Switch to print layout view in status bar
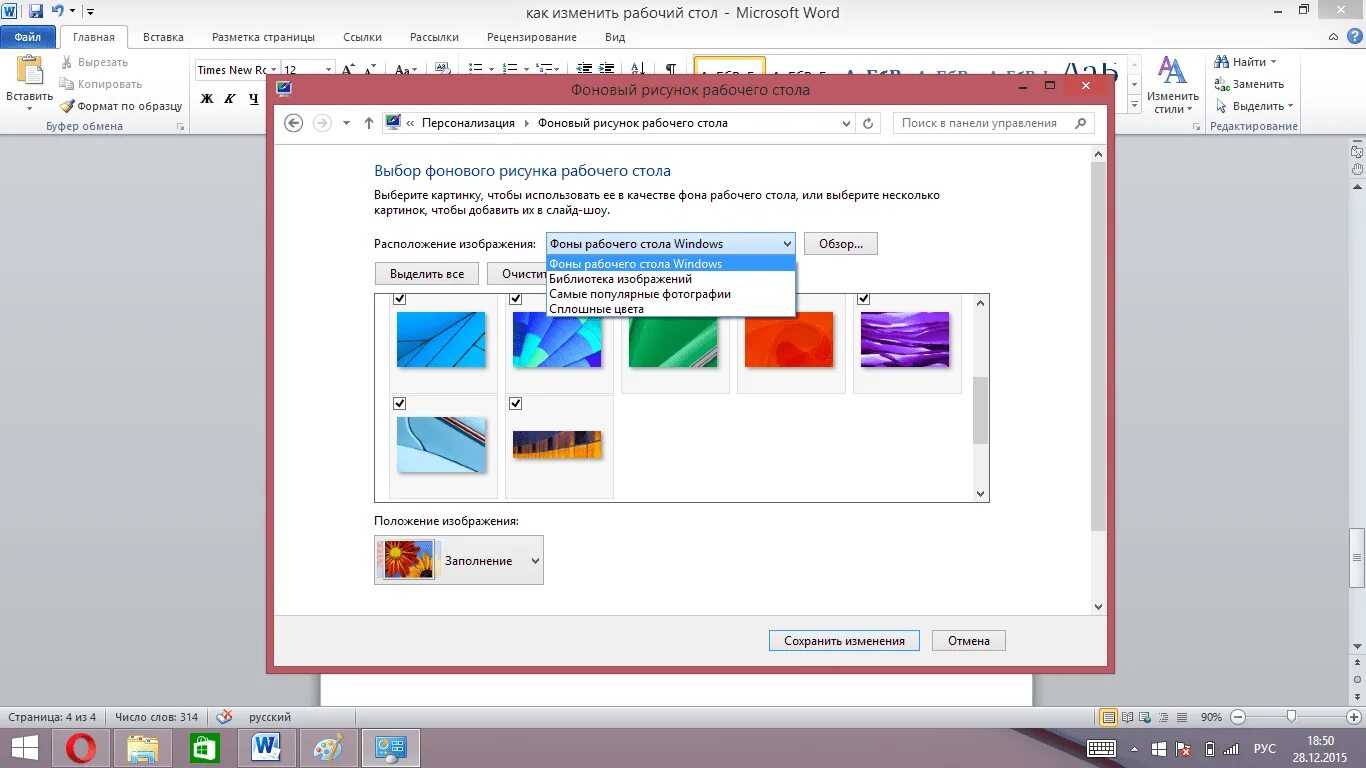1366x768 pixels. pos(1108,717)
